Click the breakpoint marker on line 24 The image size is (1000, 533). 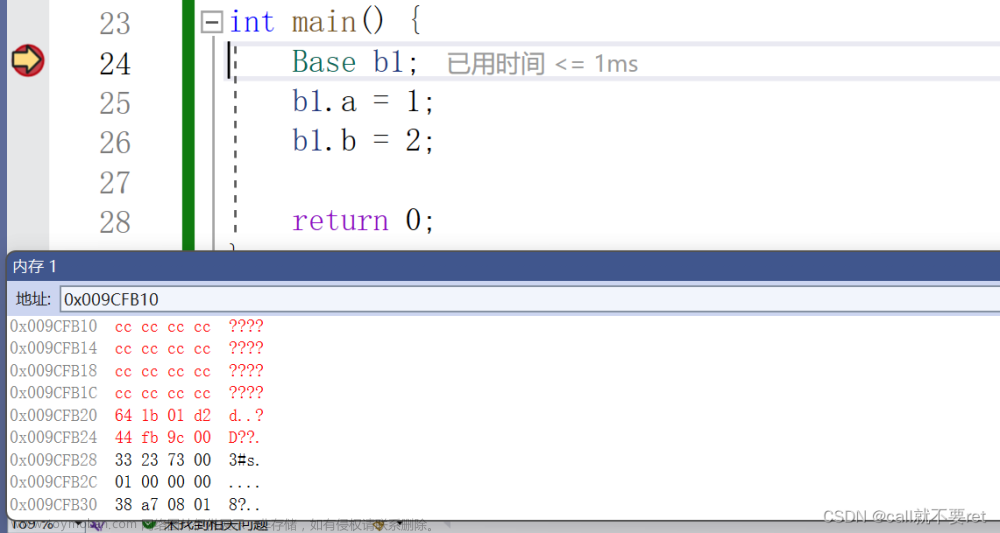(x=27, y=61)
